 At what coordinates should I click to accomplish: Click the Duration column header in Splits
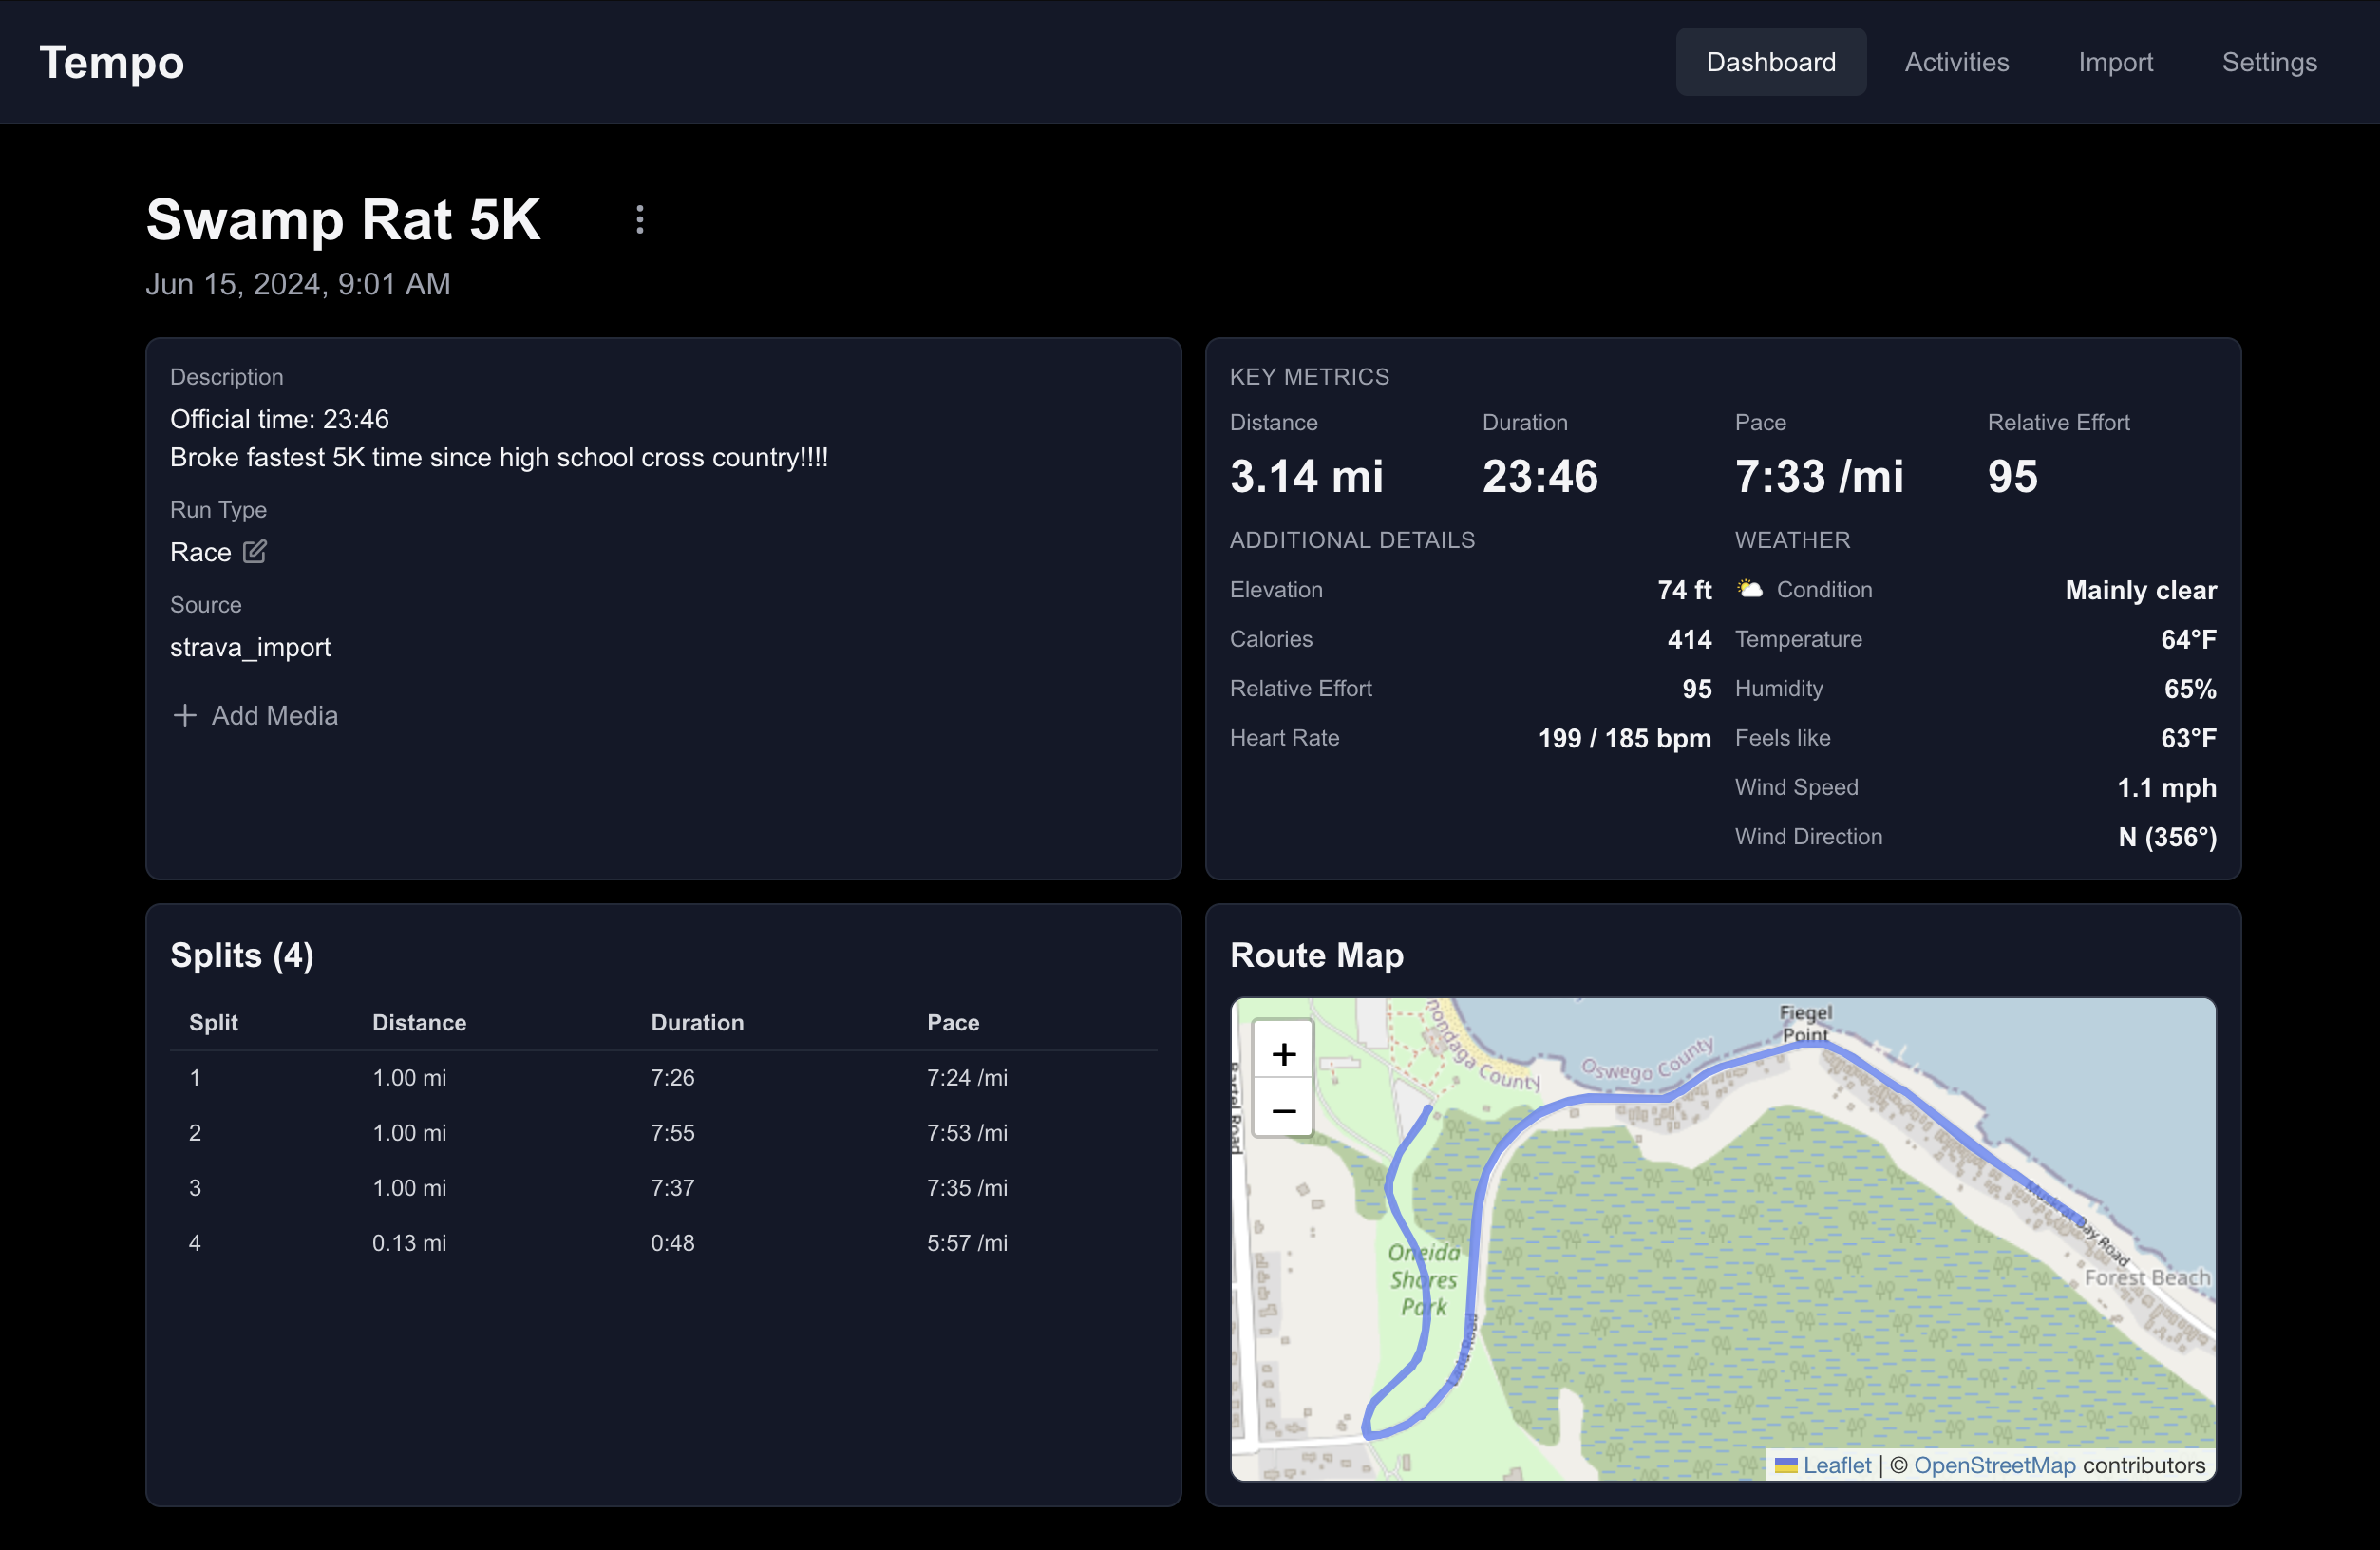(697, 1023)
